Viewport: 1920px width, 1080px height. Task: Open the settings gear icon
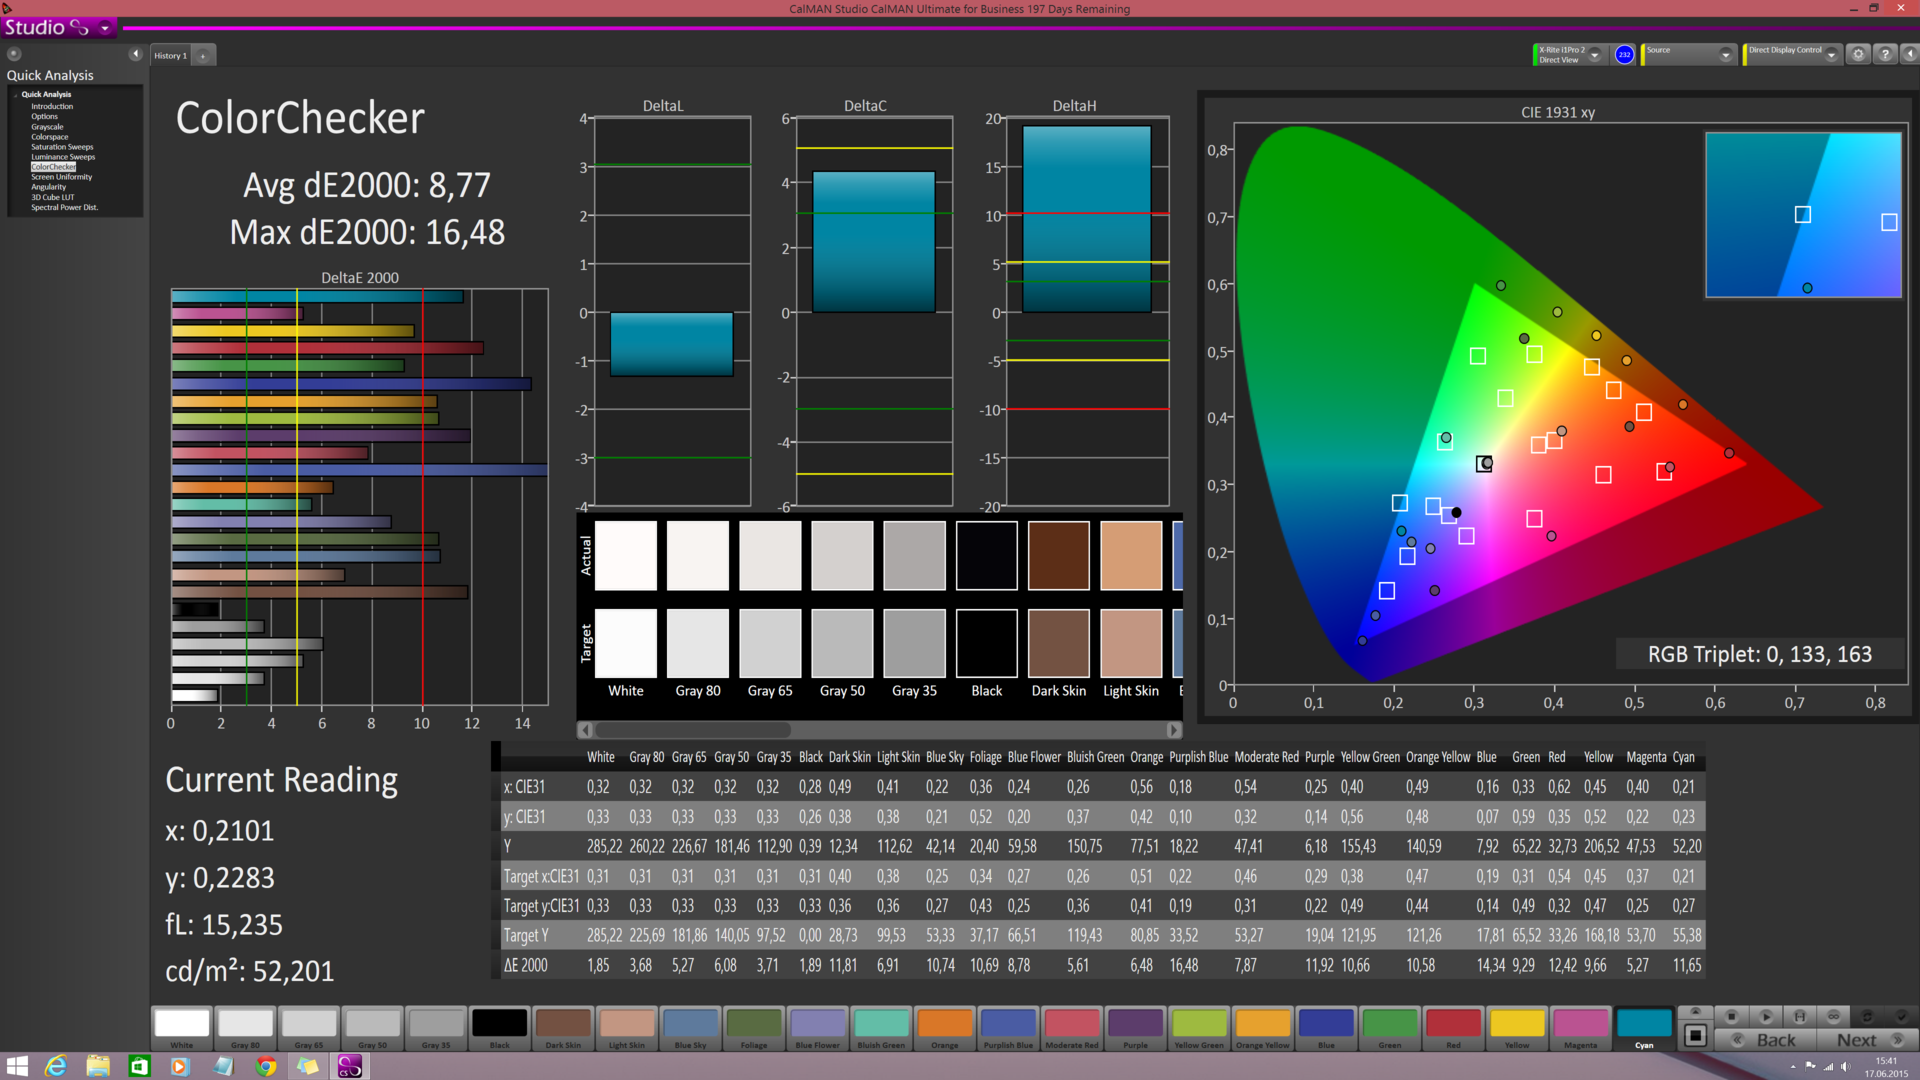point(1858,55)
